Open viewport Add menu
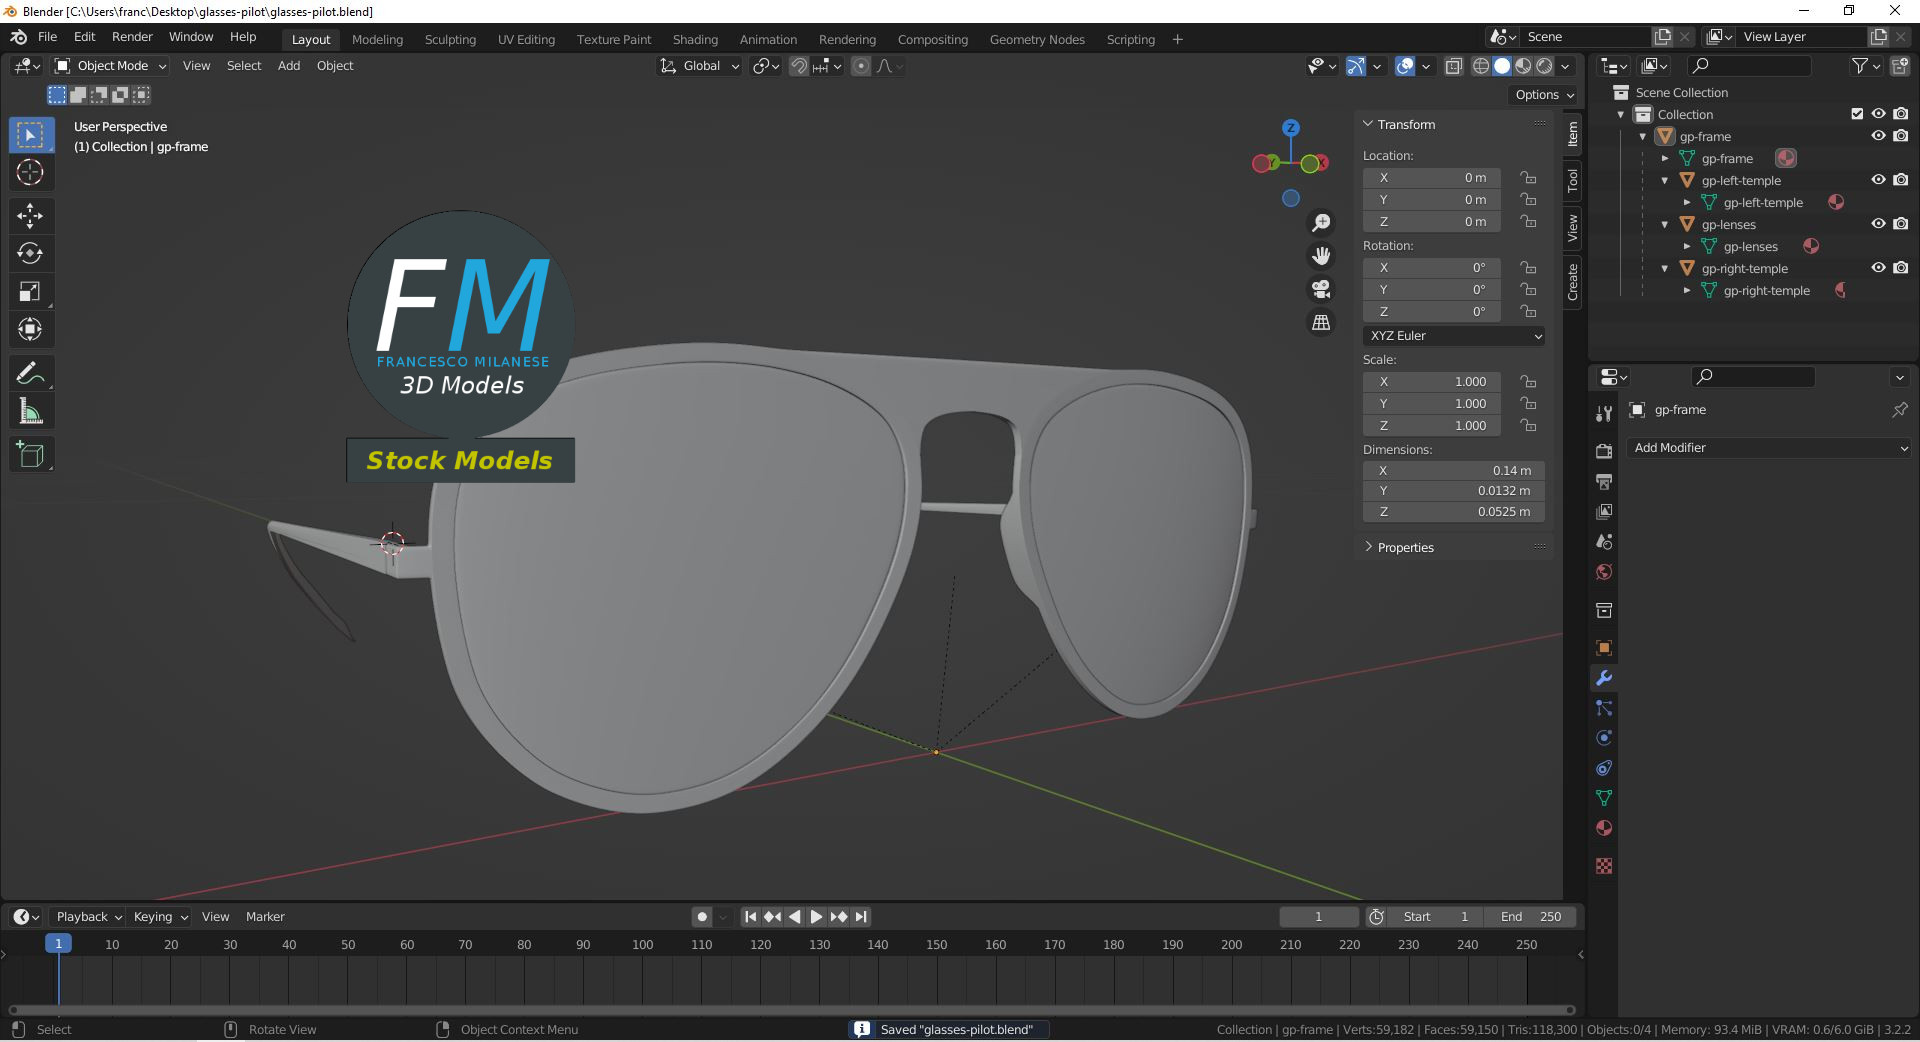Screen dimensions: 1920x1042 289,66
